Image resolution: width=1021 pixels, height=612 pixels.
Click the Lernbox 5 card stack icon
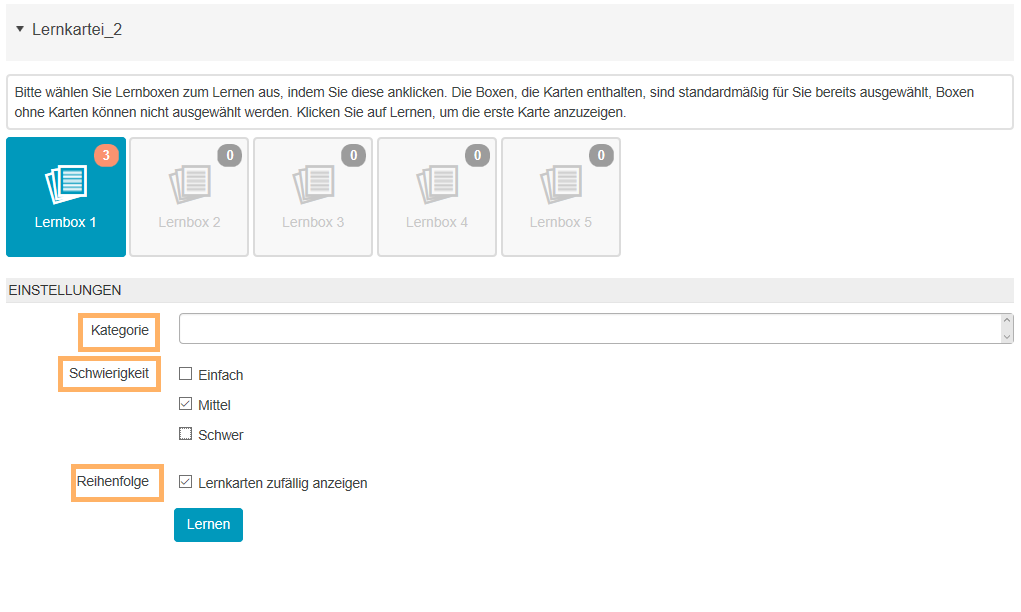click(x=561, y=184)
